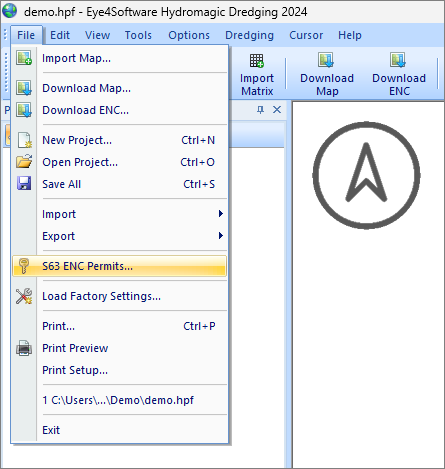Click the Ctrl+O shortcut text
This screenshot has width=445, height=469.
[x=198, y=162]
